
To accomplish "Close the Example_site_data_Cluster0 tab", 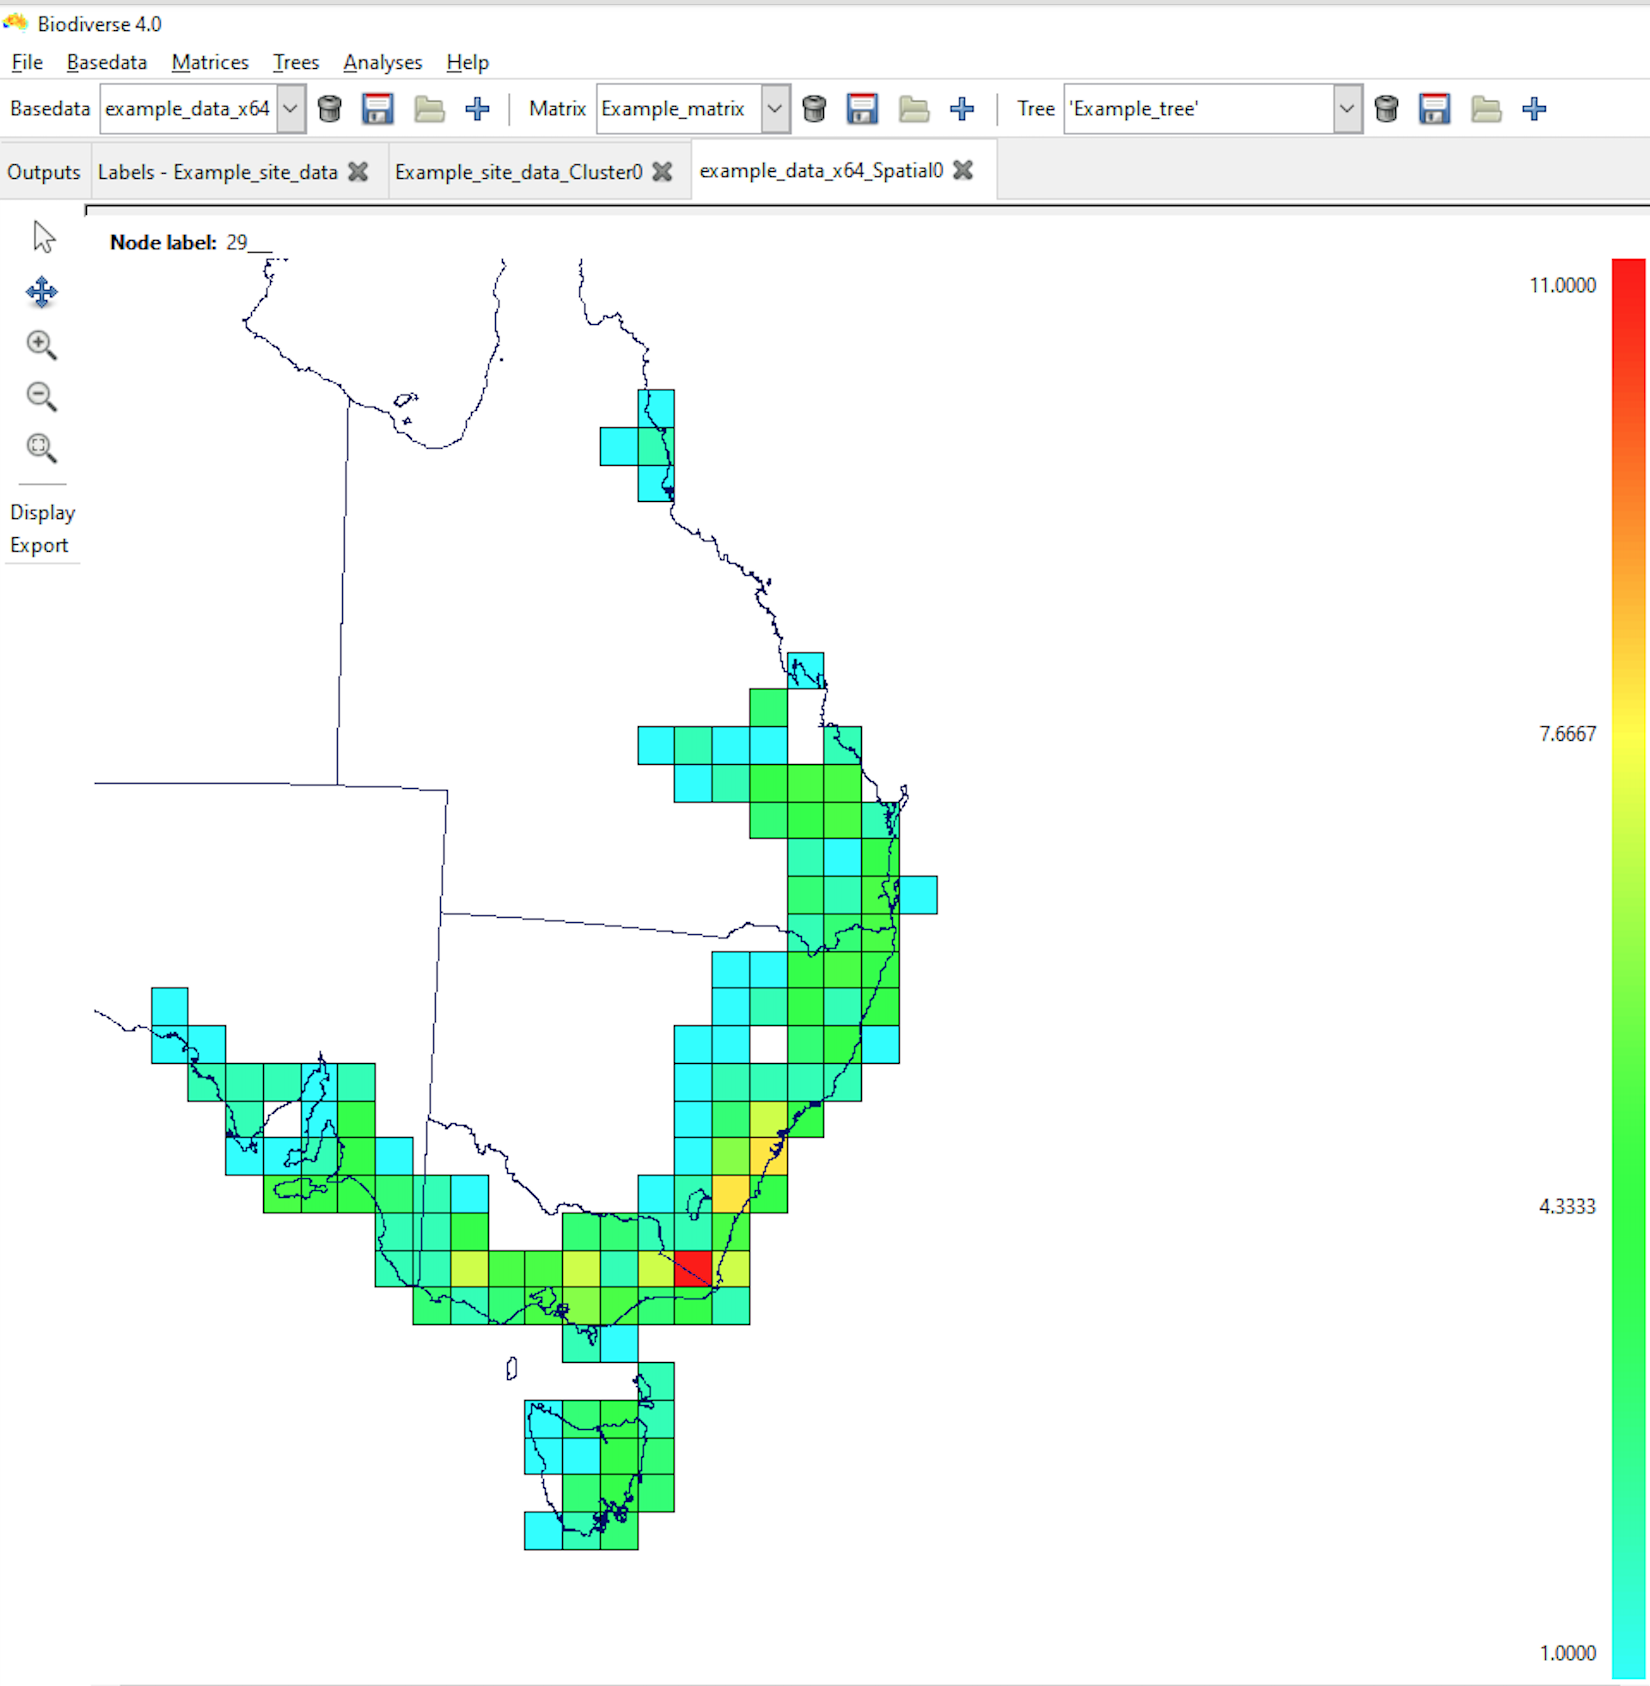I will point(662,172).
